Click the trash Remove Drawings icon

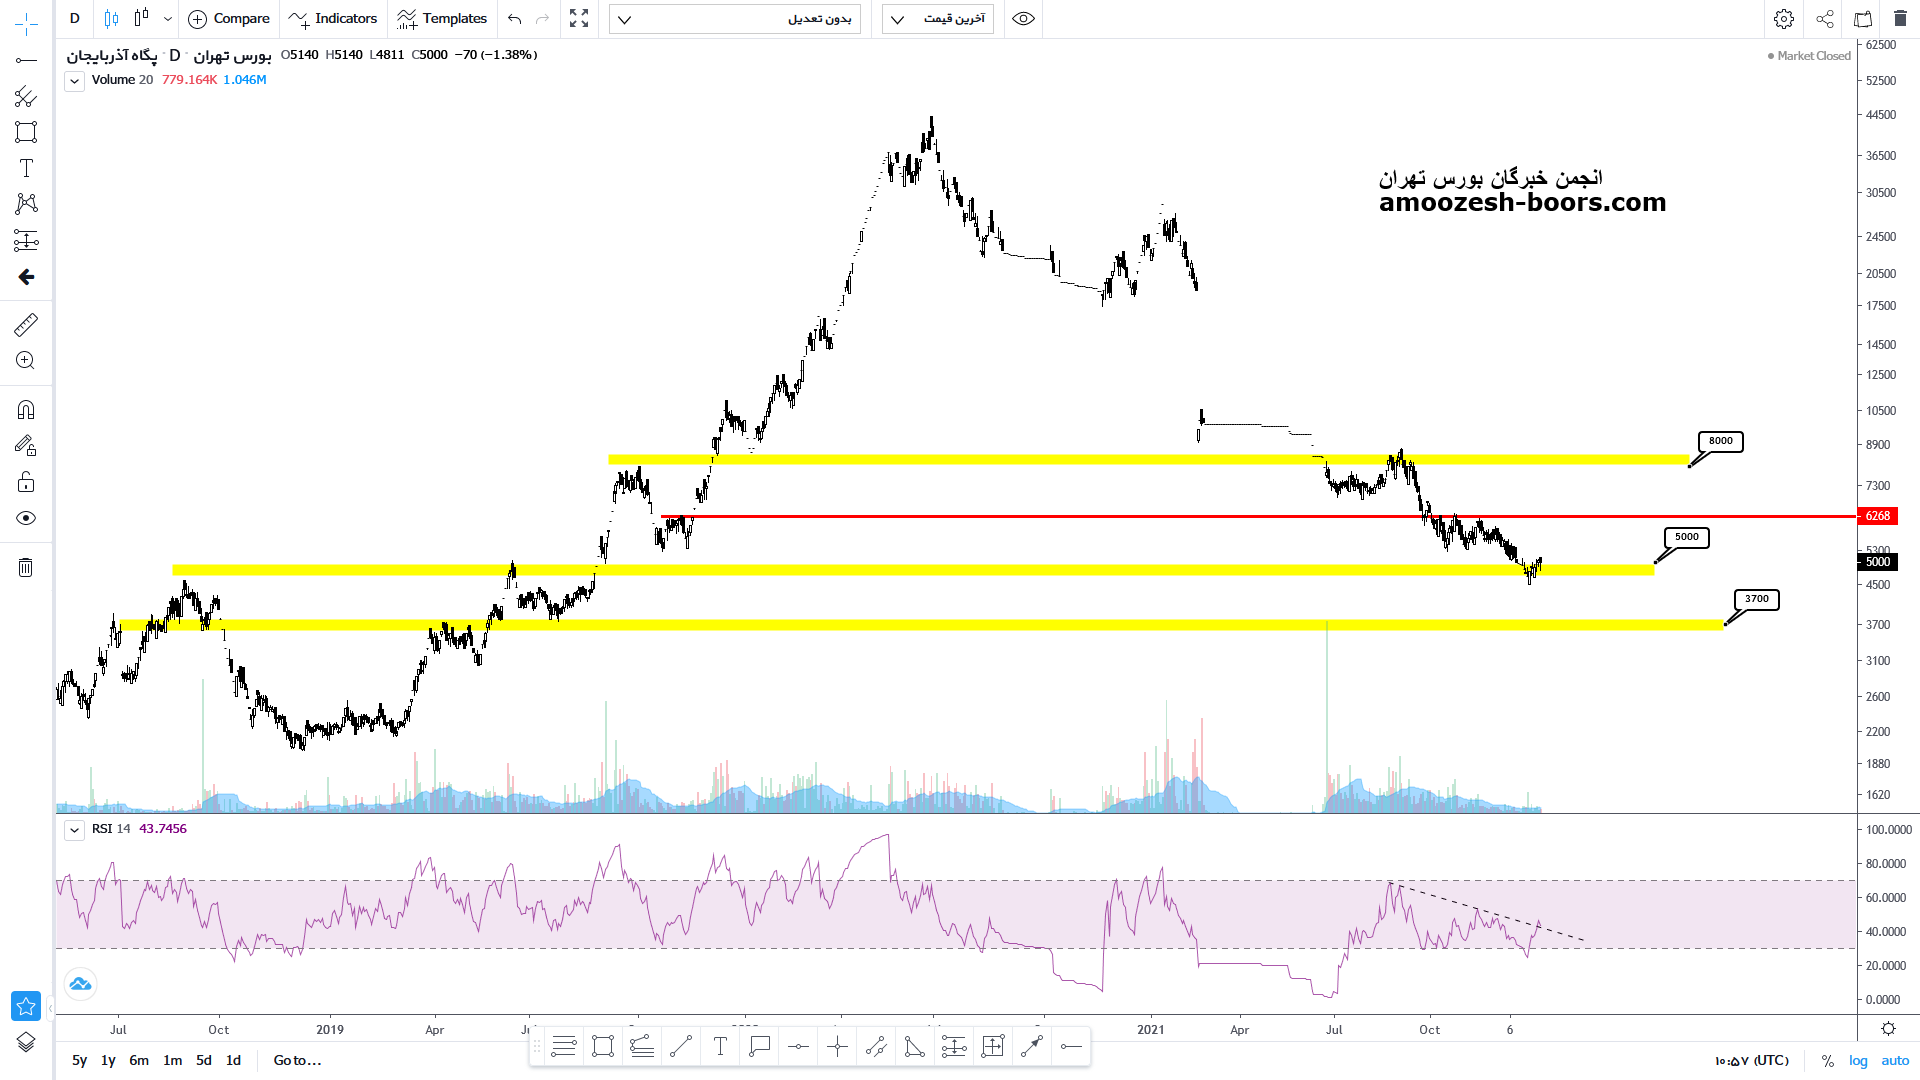[x=26, y=568]
